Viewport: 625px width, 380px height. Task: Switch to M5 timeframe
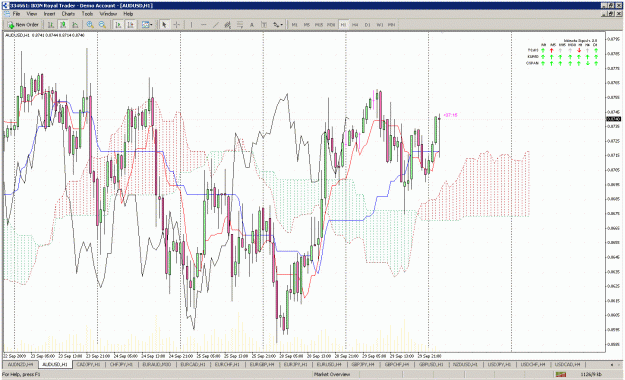(307, 25)
